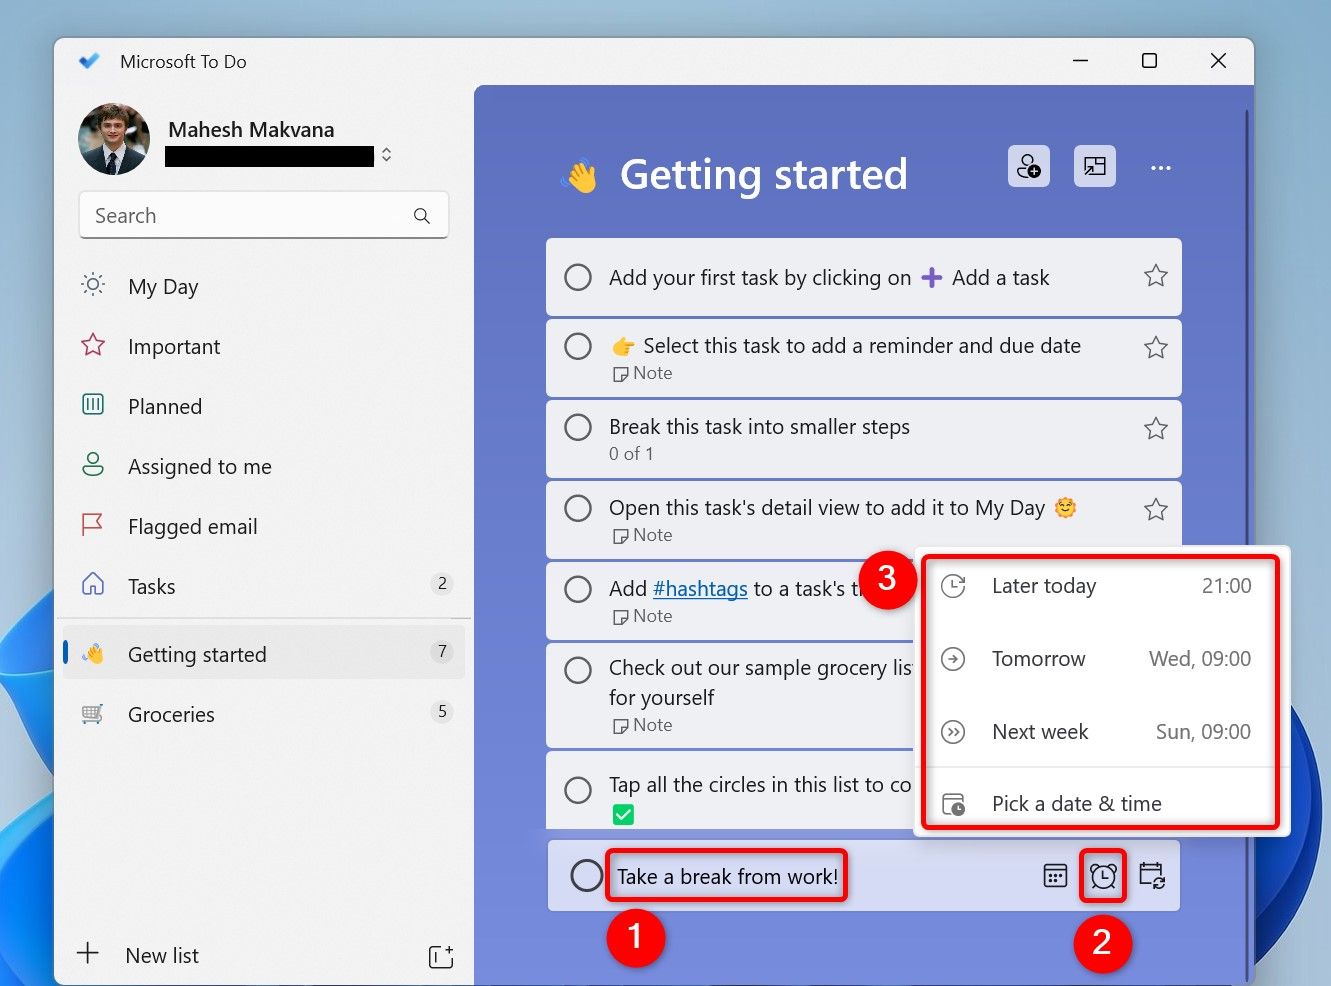Click the Tasks home icon in sidebar

point(93,584)
